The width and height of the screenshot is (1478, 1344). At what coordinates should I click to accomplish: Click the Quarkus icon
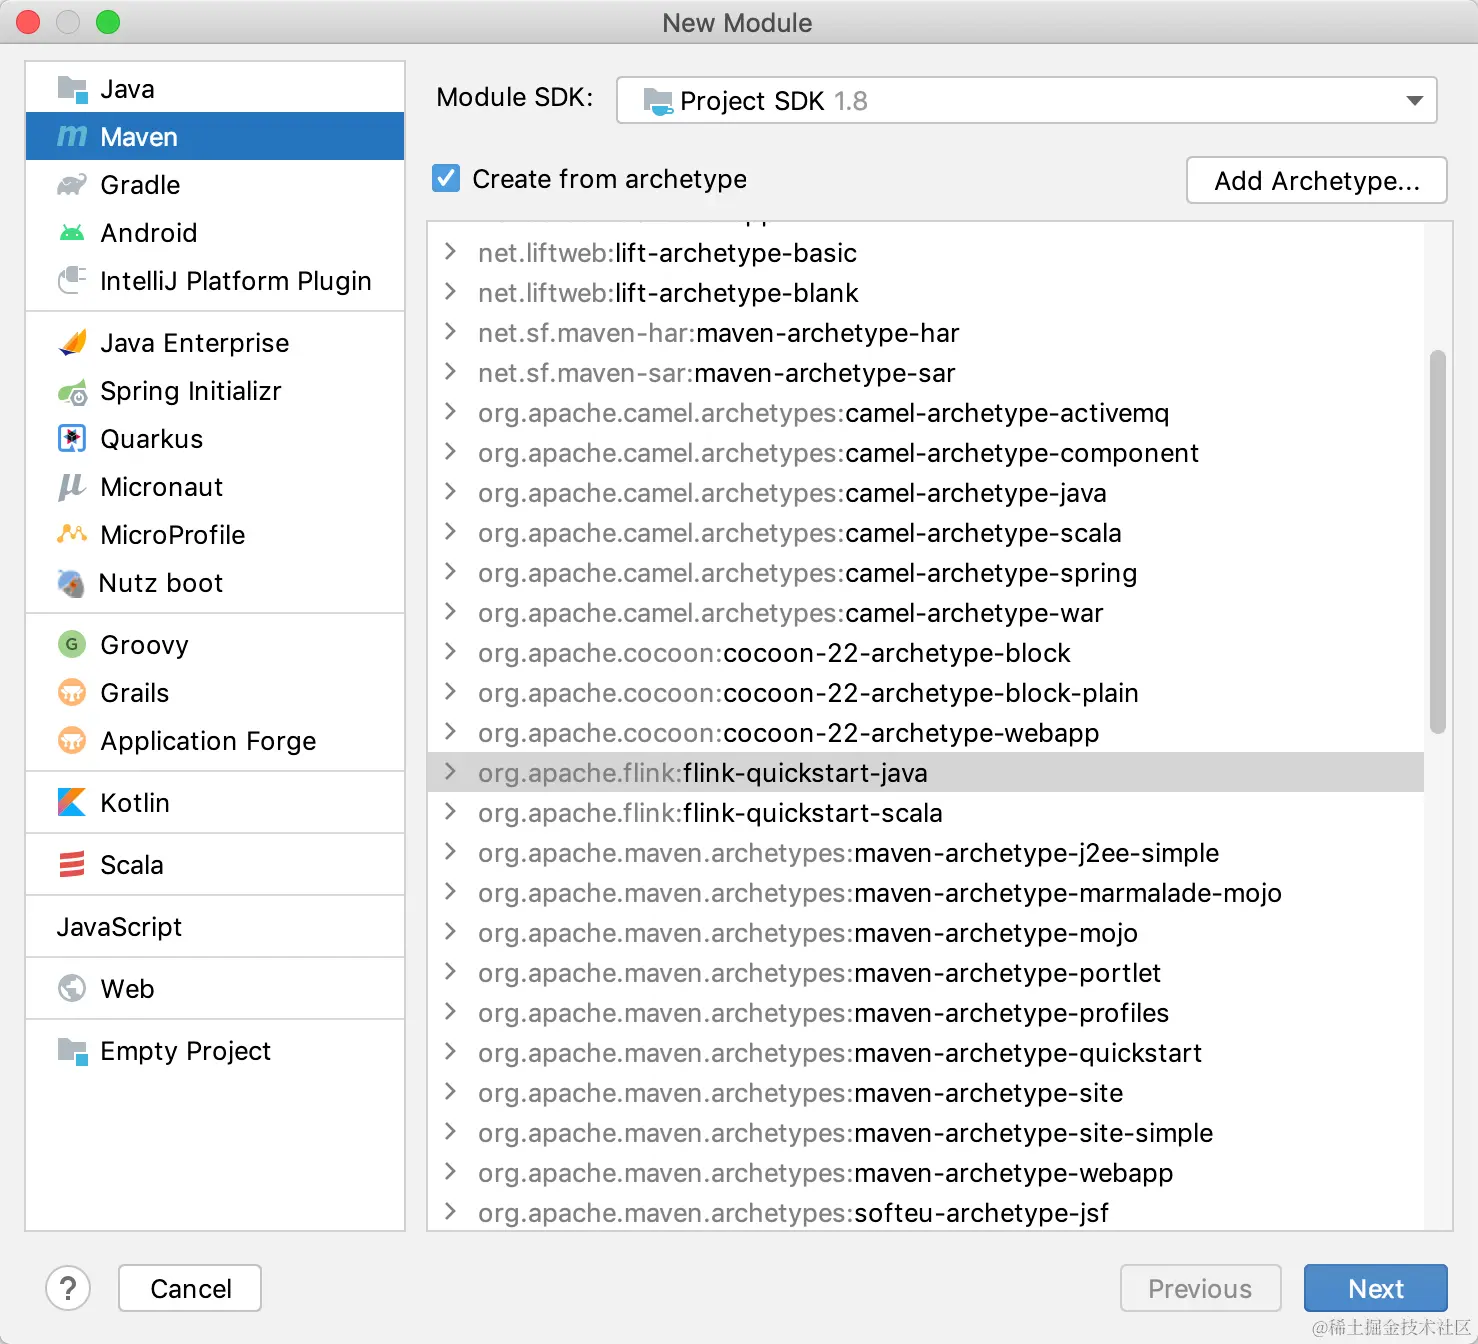pos(72,439)
